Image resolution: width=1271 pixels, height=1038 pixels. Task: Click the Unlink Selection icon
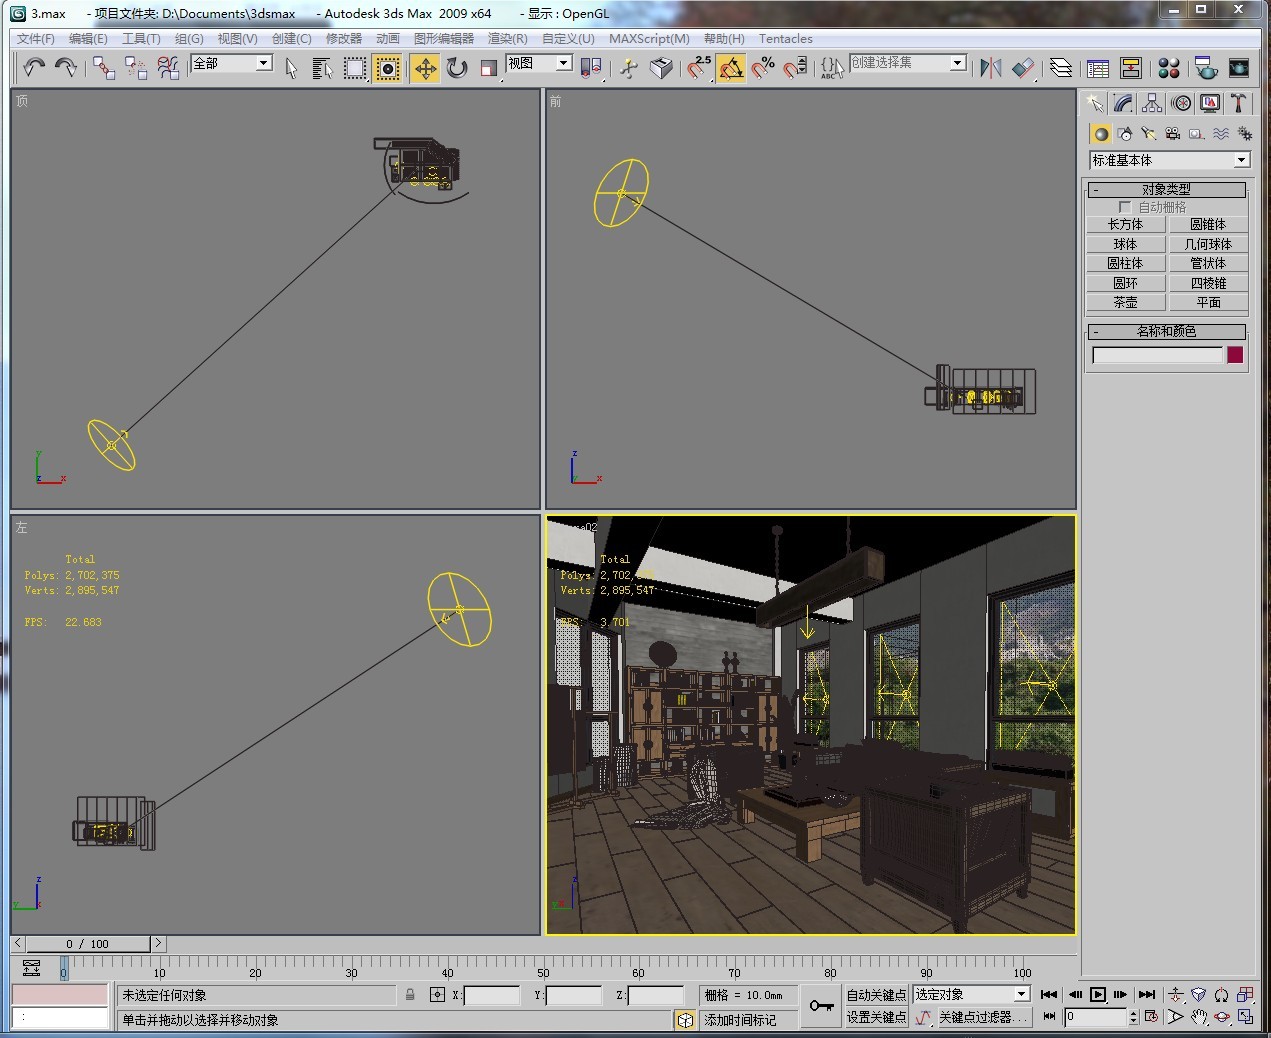[x=136, y=67]
